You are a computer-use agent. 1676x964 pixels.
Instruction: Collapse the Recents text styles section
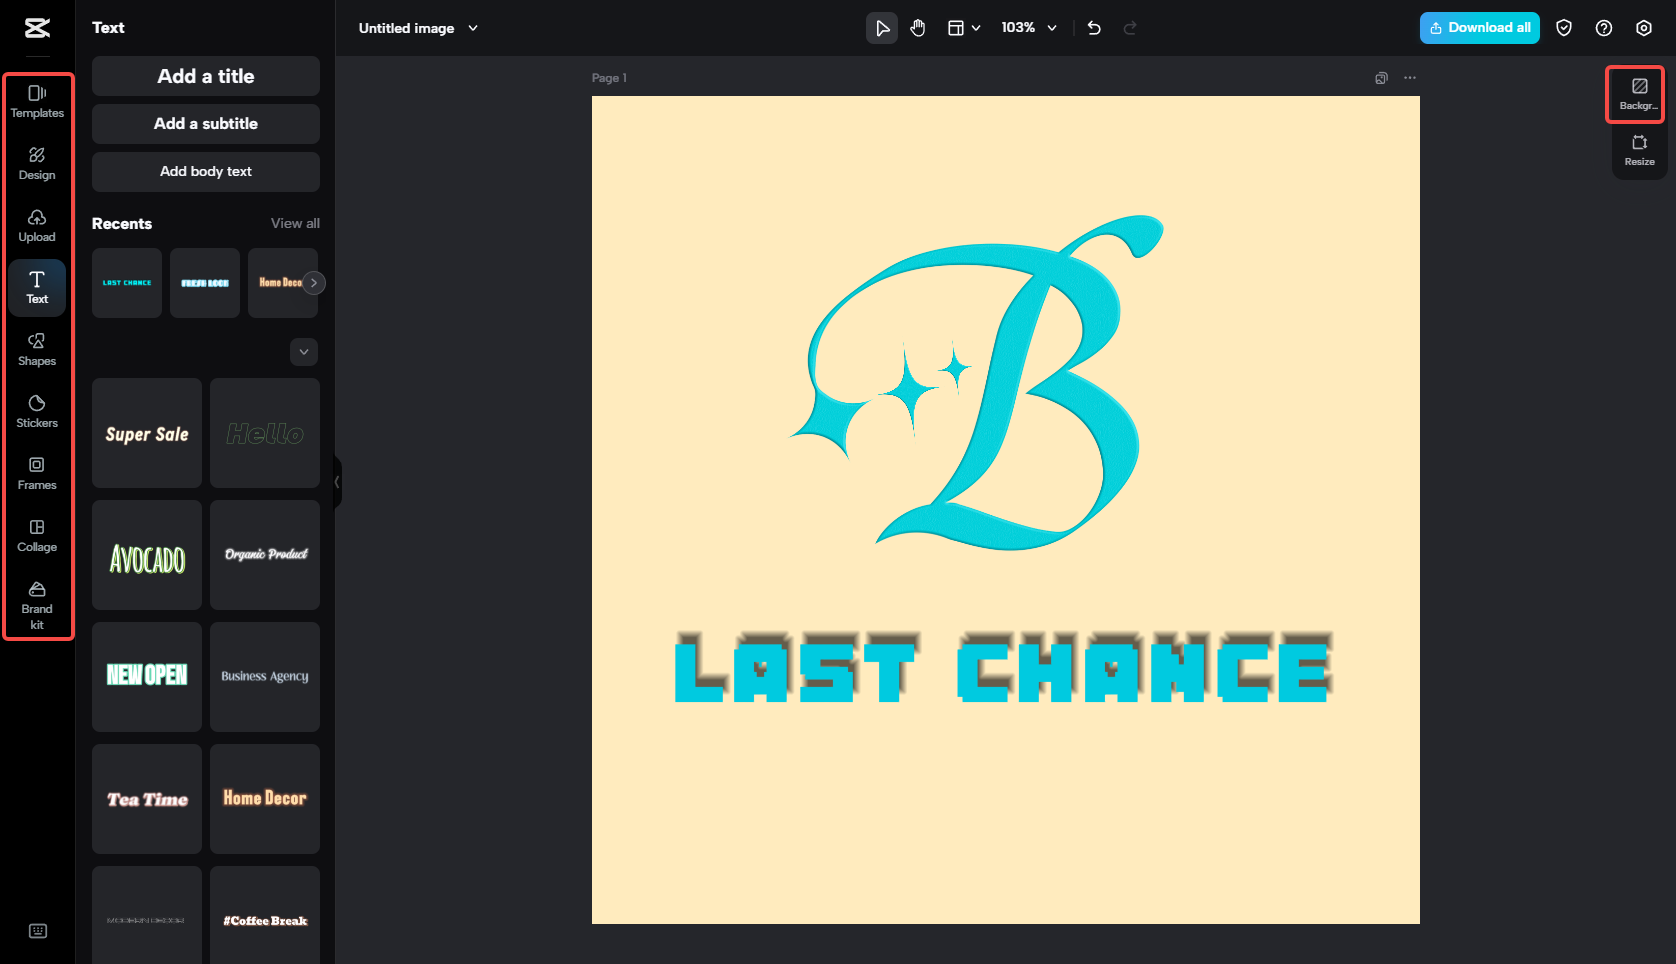[303, 351]
